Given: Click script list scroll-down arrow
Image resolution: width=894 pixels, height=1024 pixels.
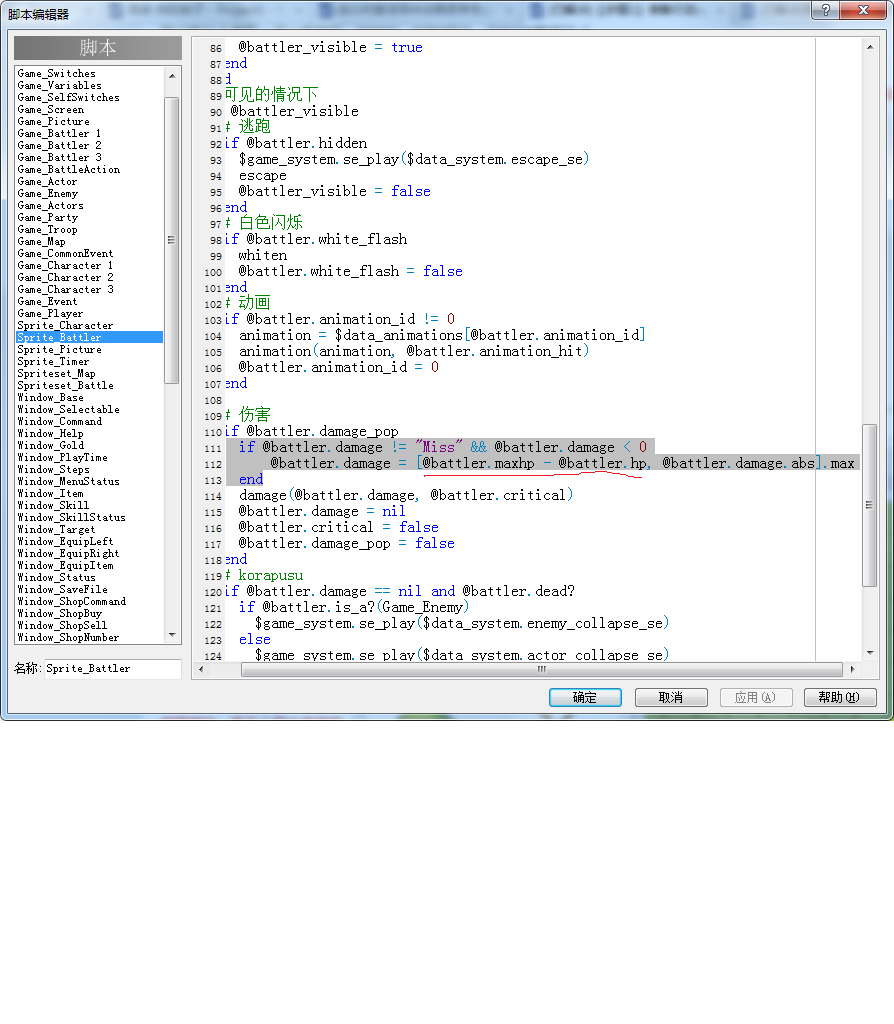Looking at the screenshot, I should pos(172,635).
